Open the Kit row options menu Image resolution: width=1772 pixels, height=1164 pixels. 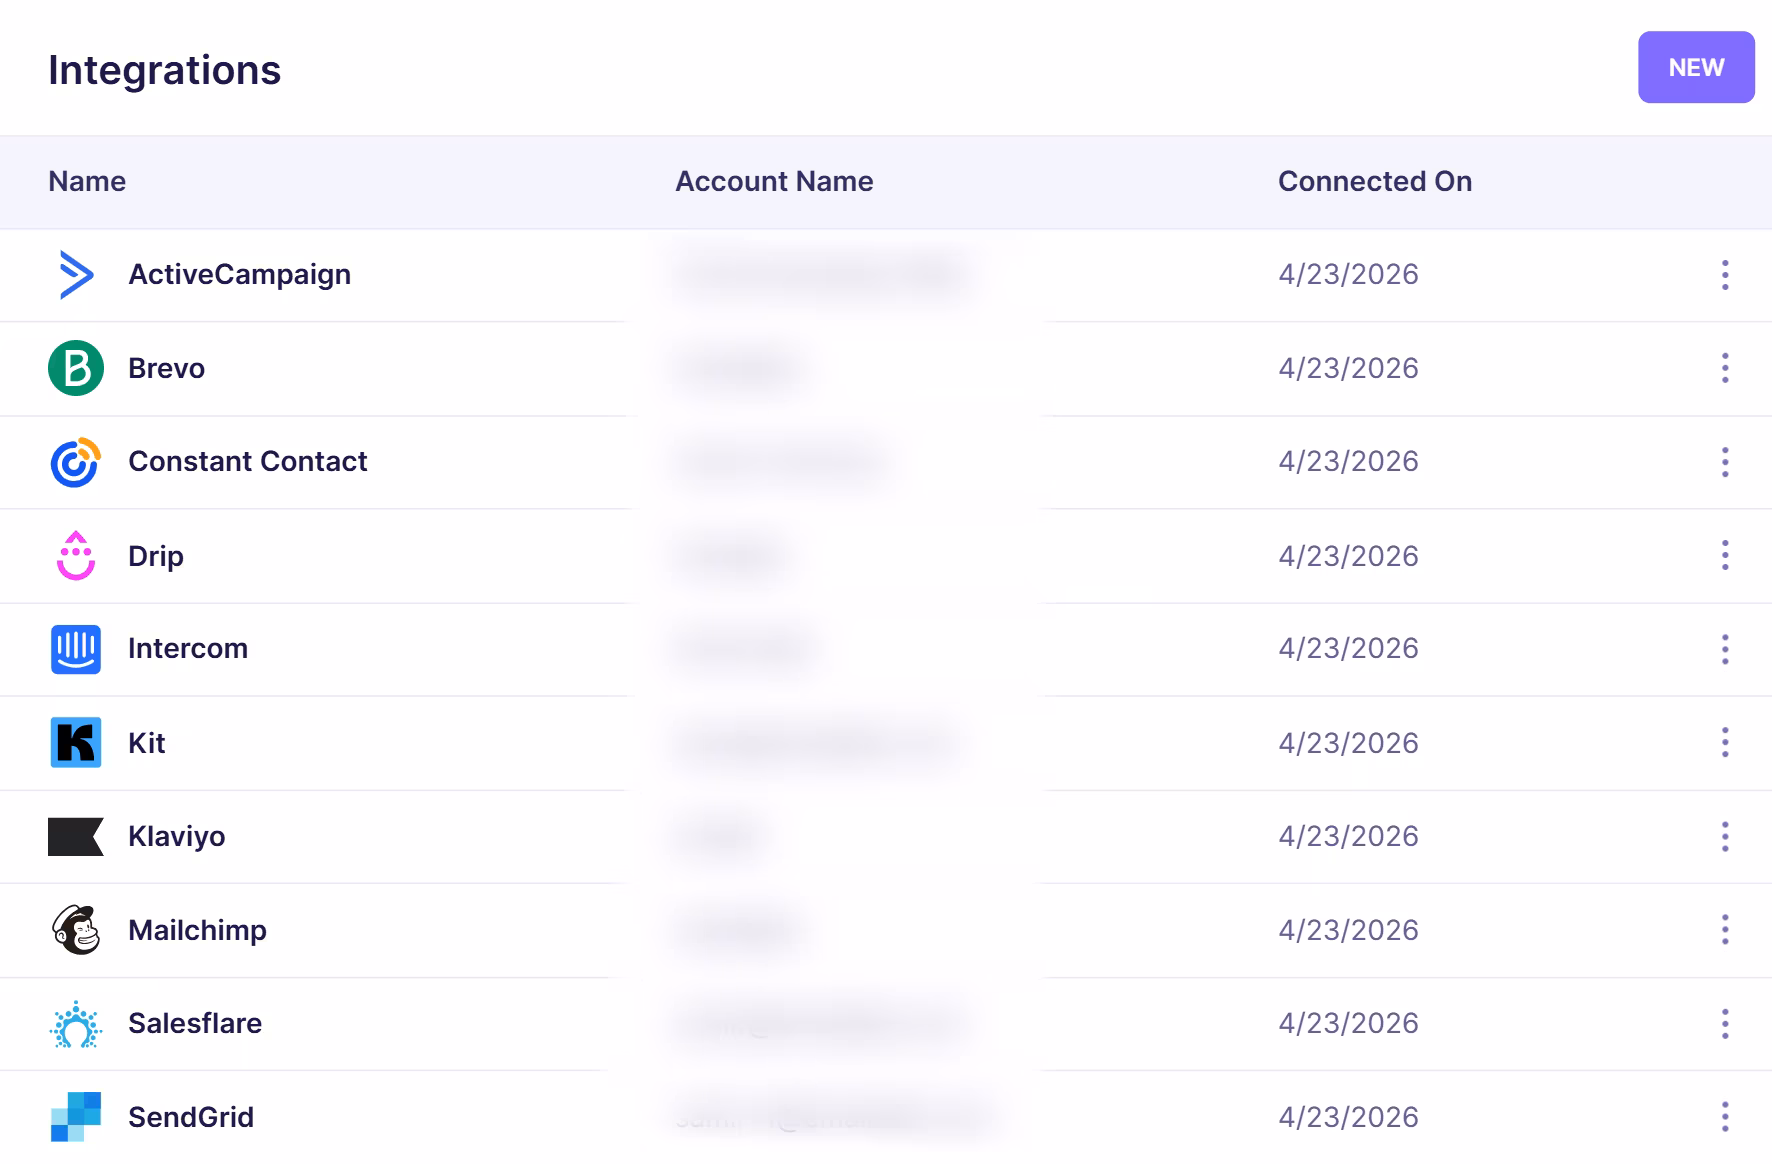tap(1725, 742)
